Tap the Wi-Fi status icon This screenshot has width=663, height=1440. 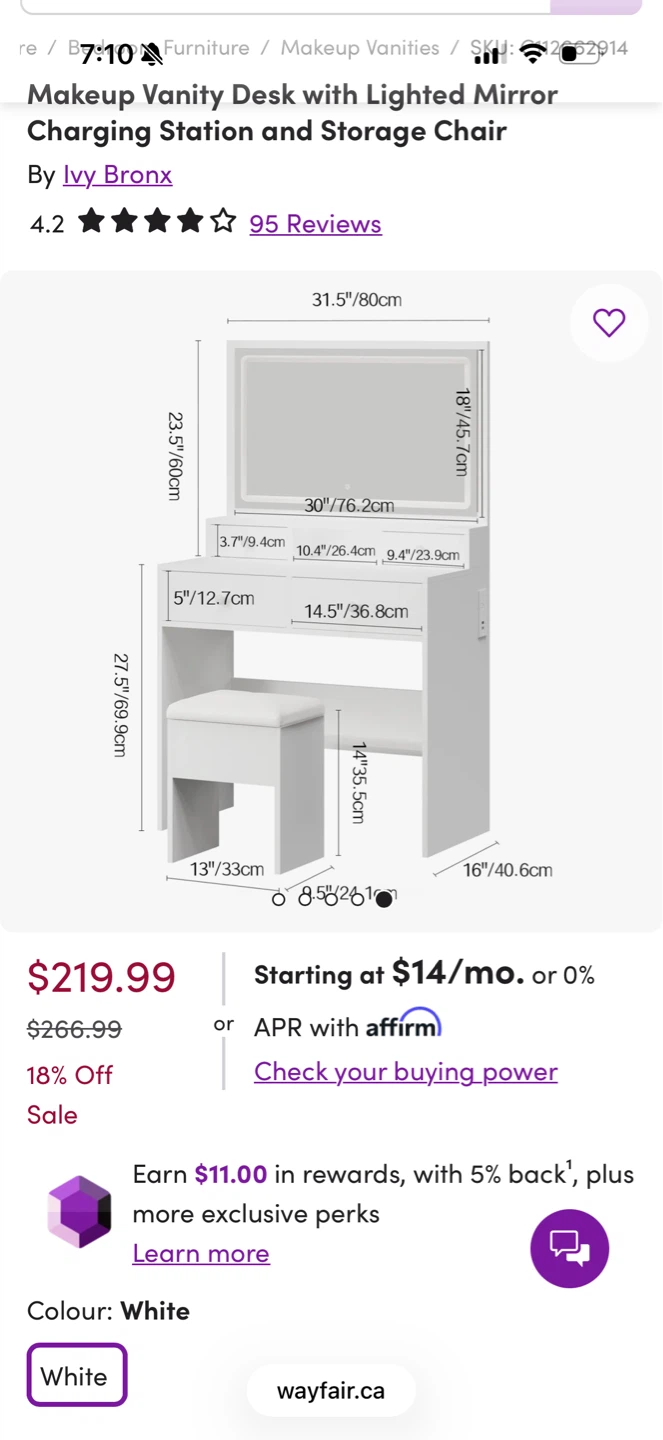(x=534, y=55)
